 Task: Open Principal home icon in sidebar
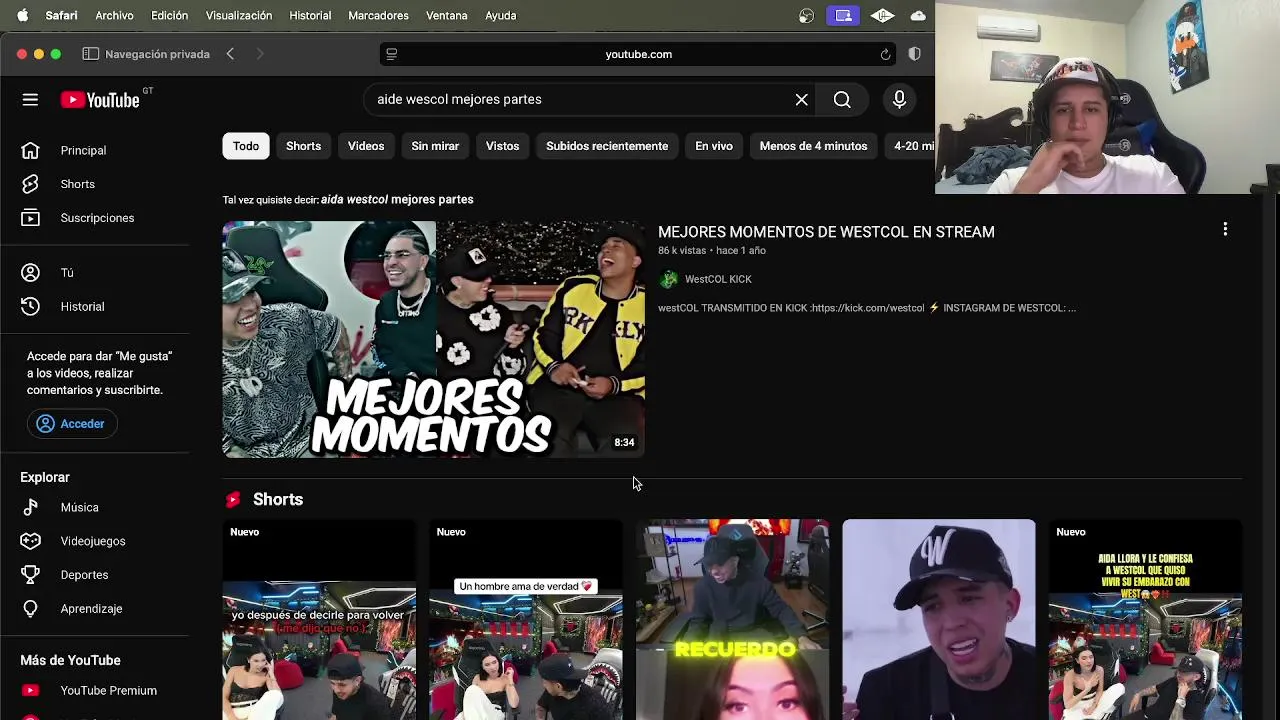point(30,150)
